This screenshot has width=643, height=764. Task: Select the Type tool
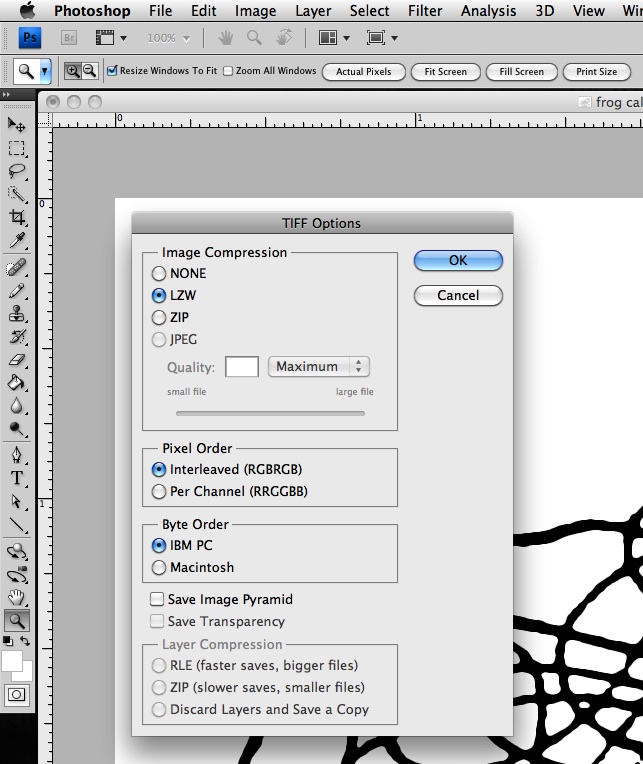[17, 478]
